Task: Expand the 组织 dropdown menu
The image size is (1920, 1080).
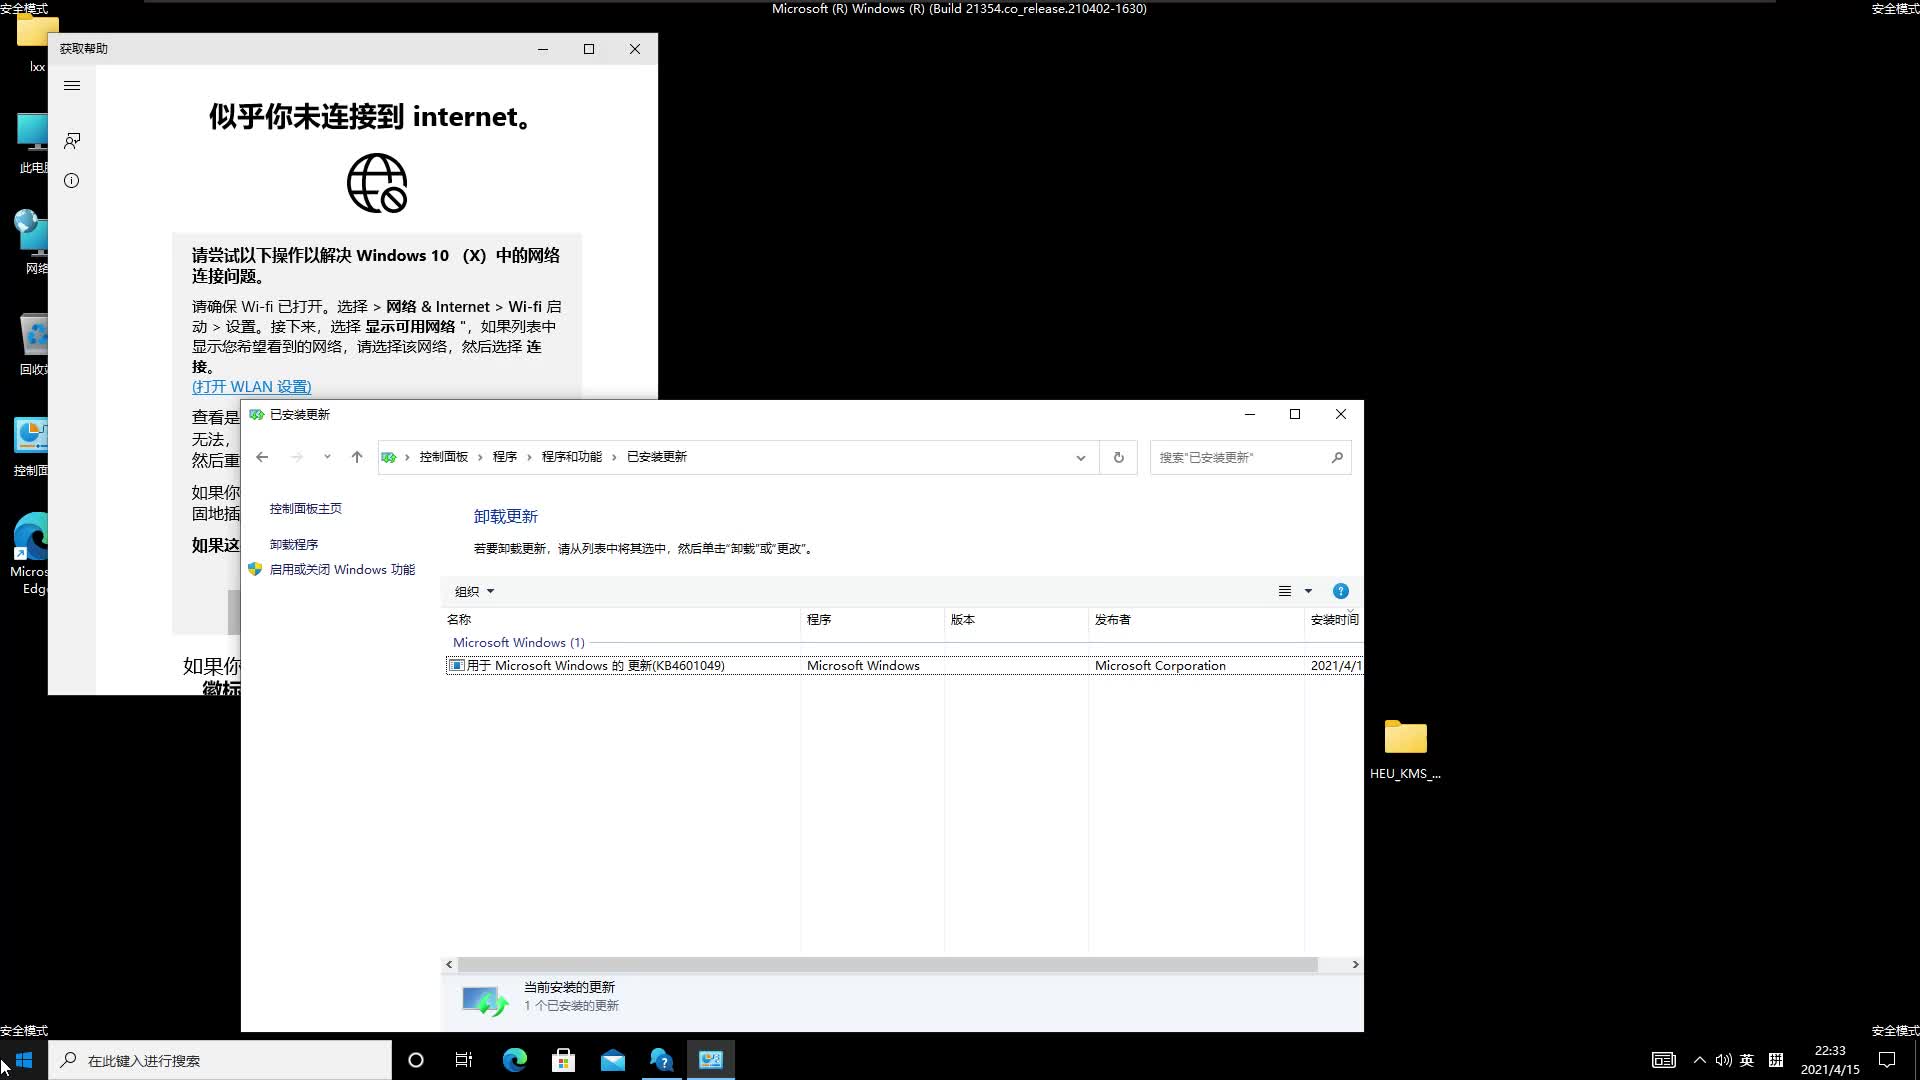Action: click(474, 592)
